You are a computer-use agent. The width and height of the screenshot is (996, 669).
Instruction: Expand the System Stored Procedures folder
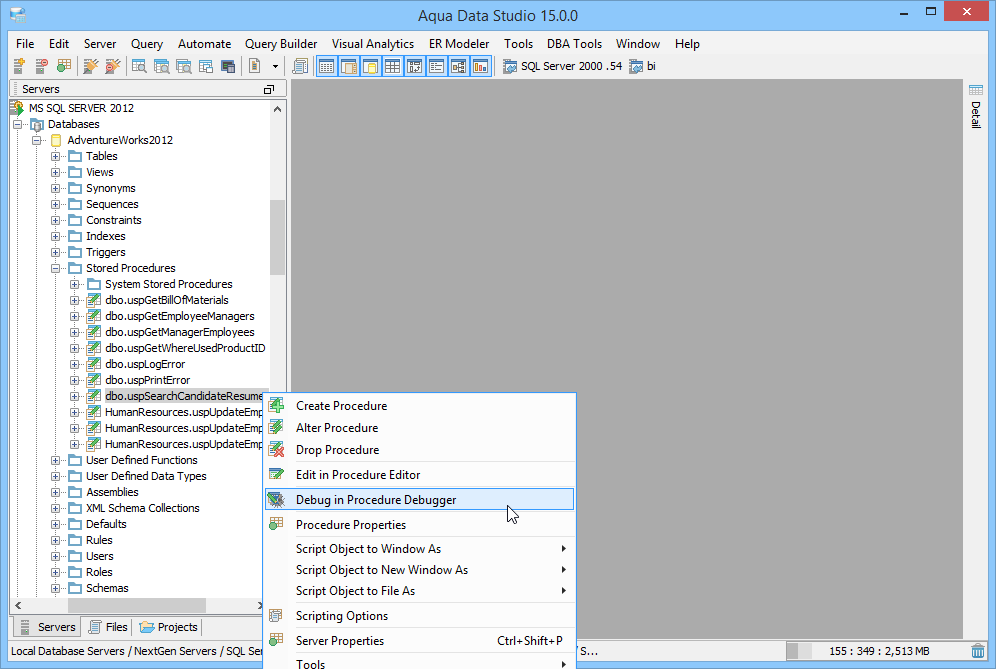pyautogui.click(x=75, y=285)
